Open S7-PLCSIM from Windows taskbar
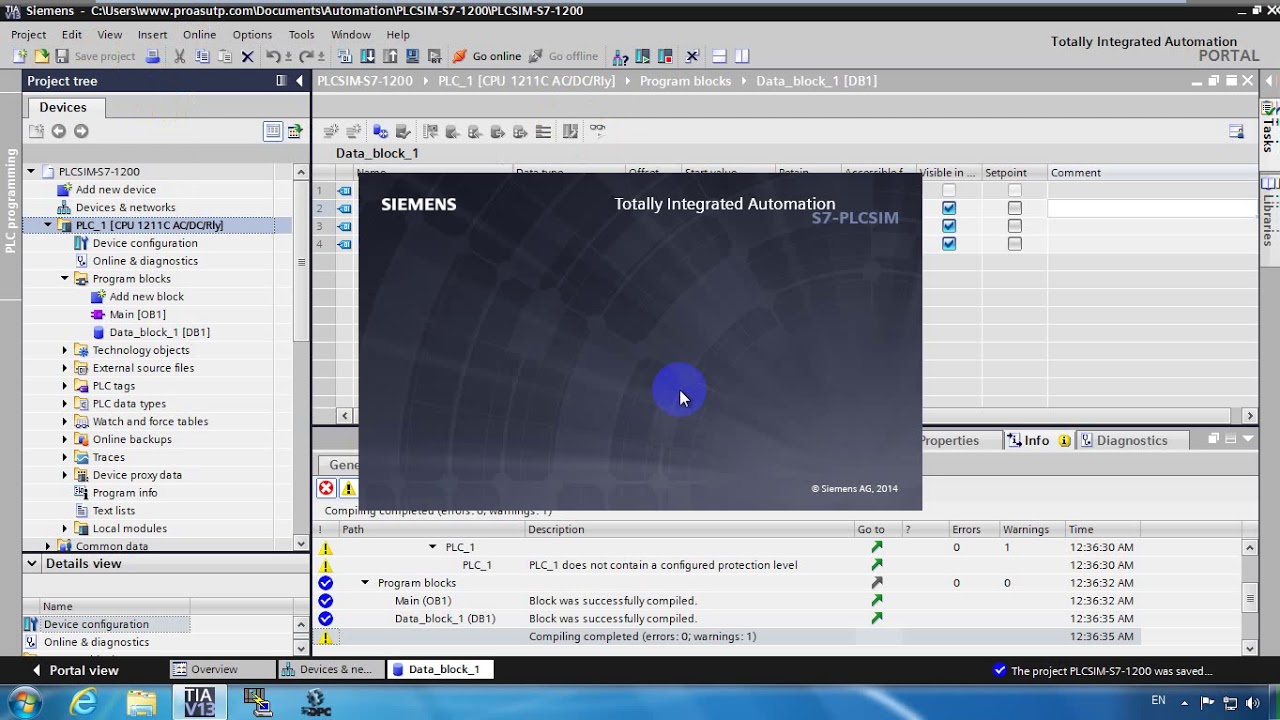This screenshot has width=1280, height=720. click(x=257, y=702)
